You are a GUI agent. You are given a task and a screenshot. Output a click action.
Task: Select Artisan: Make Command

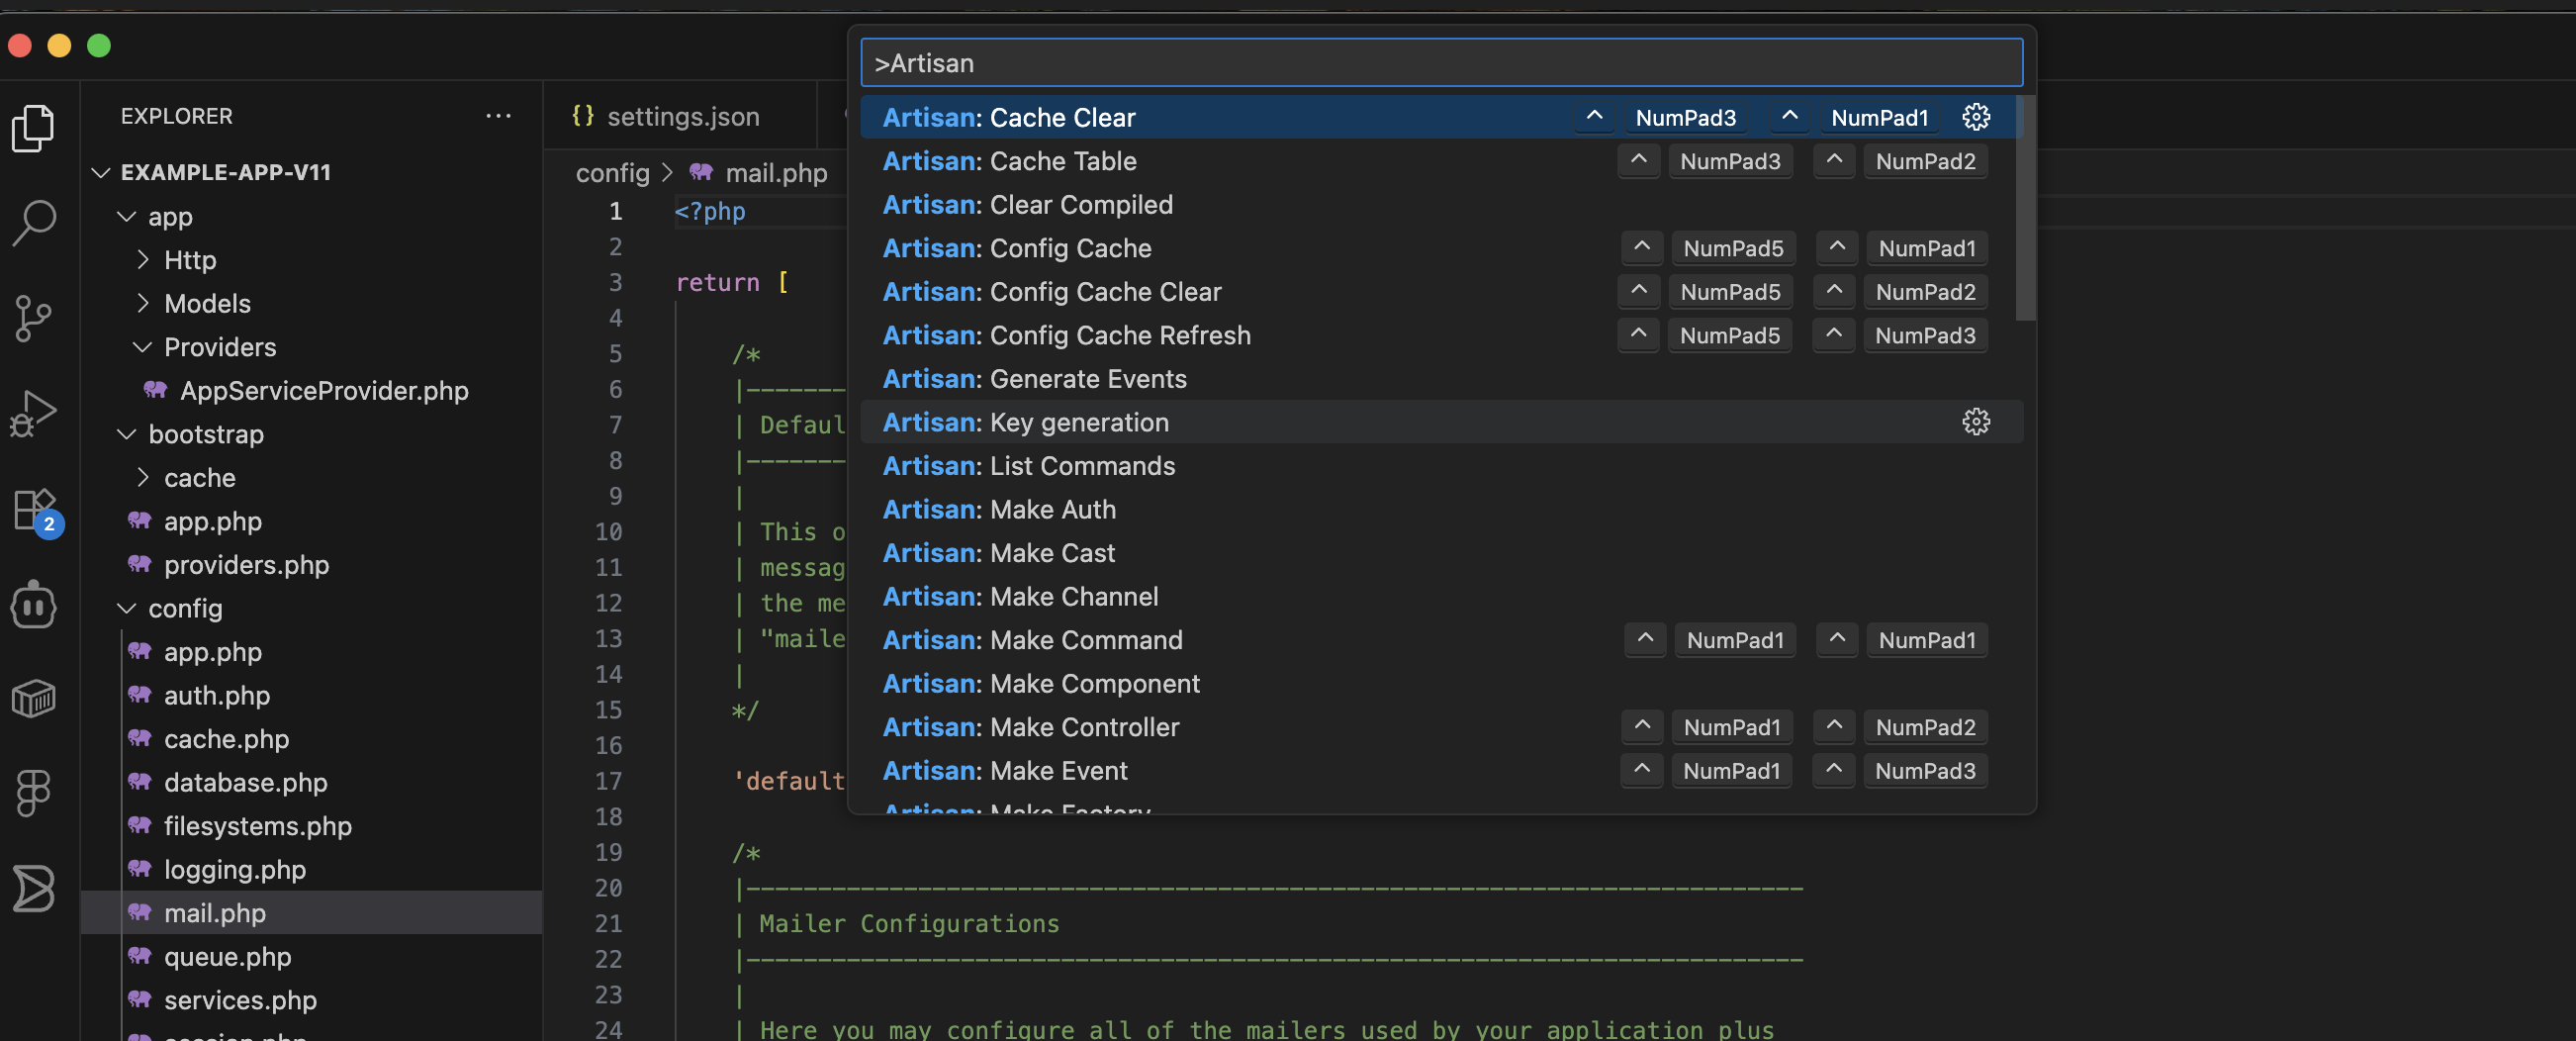[1440, 639]
